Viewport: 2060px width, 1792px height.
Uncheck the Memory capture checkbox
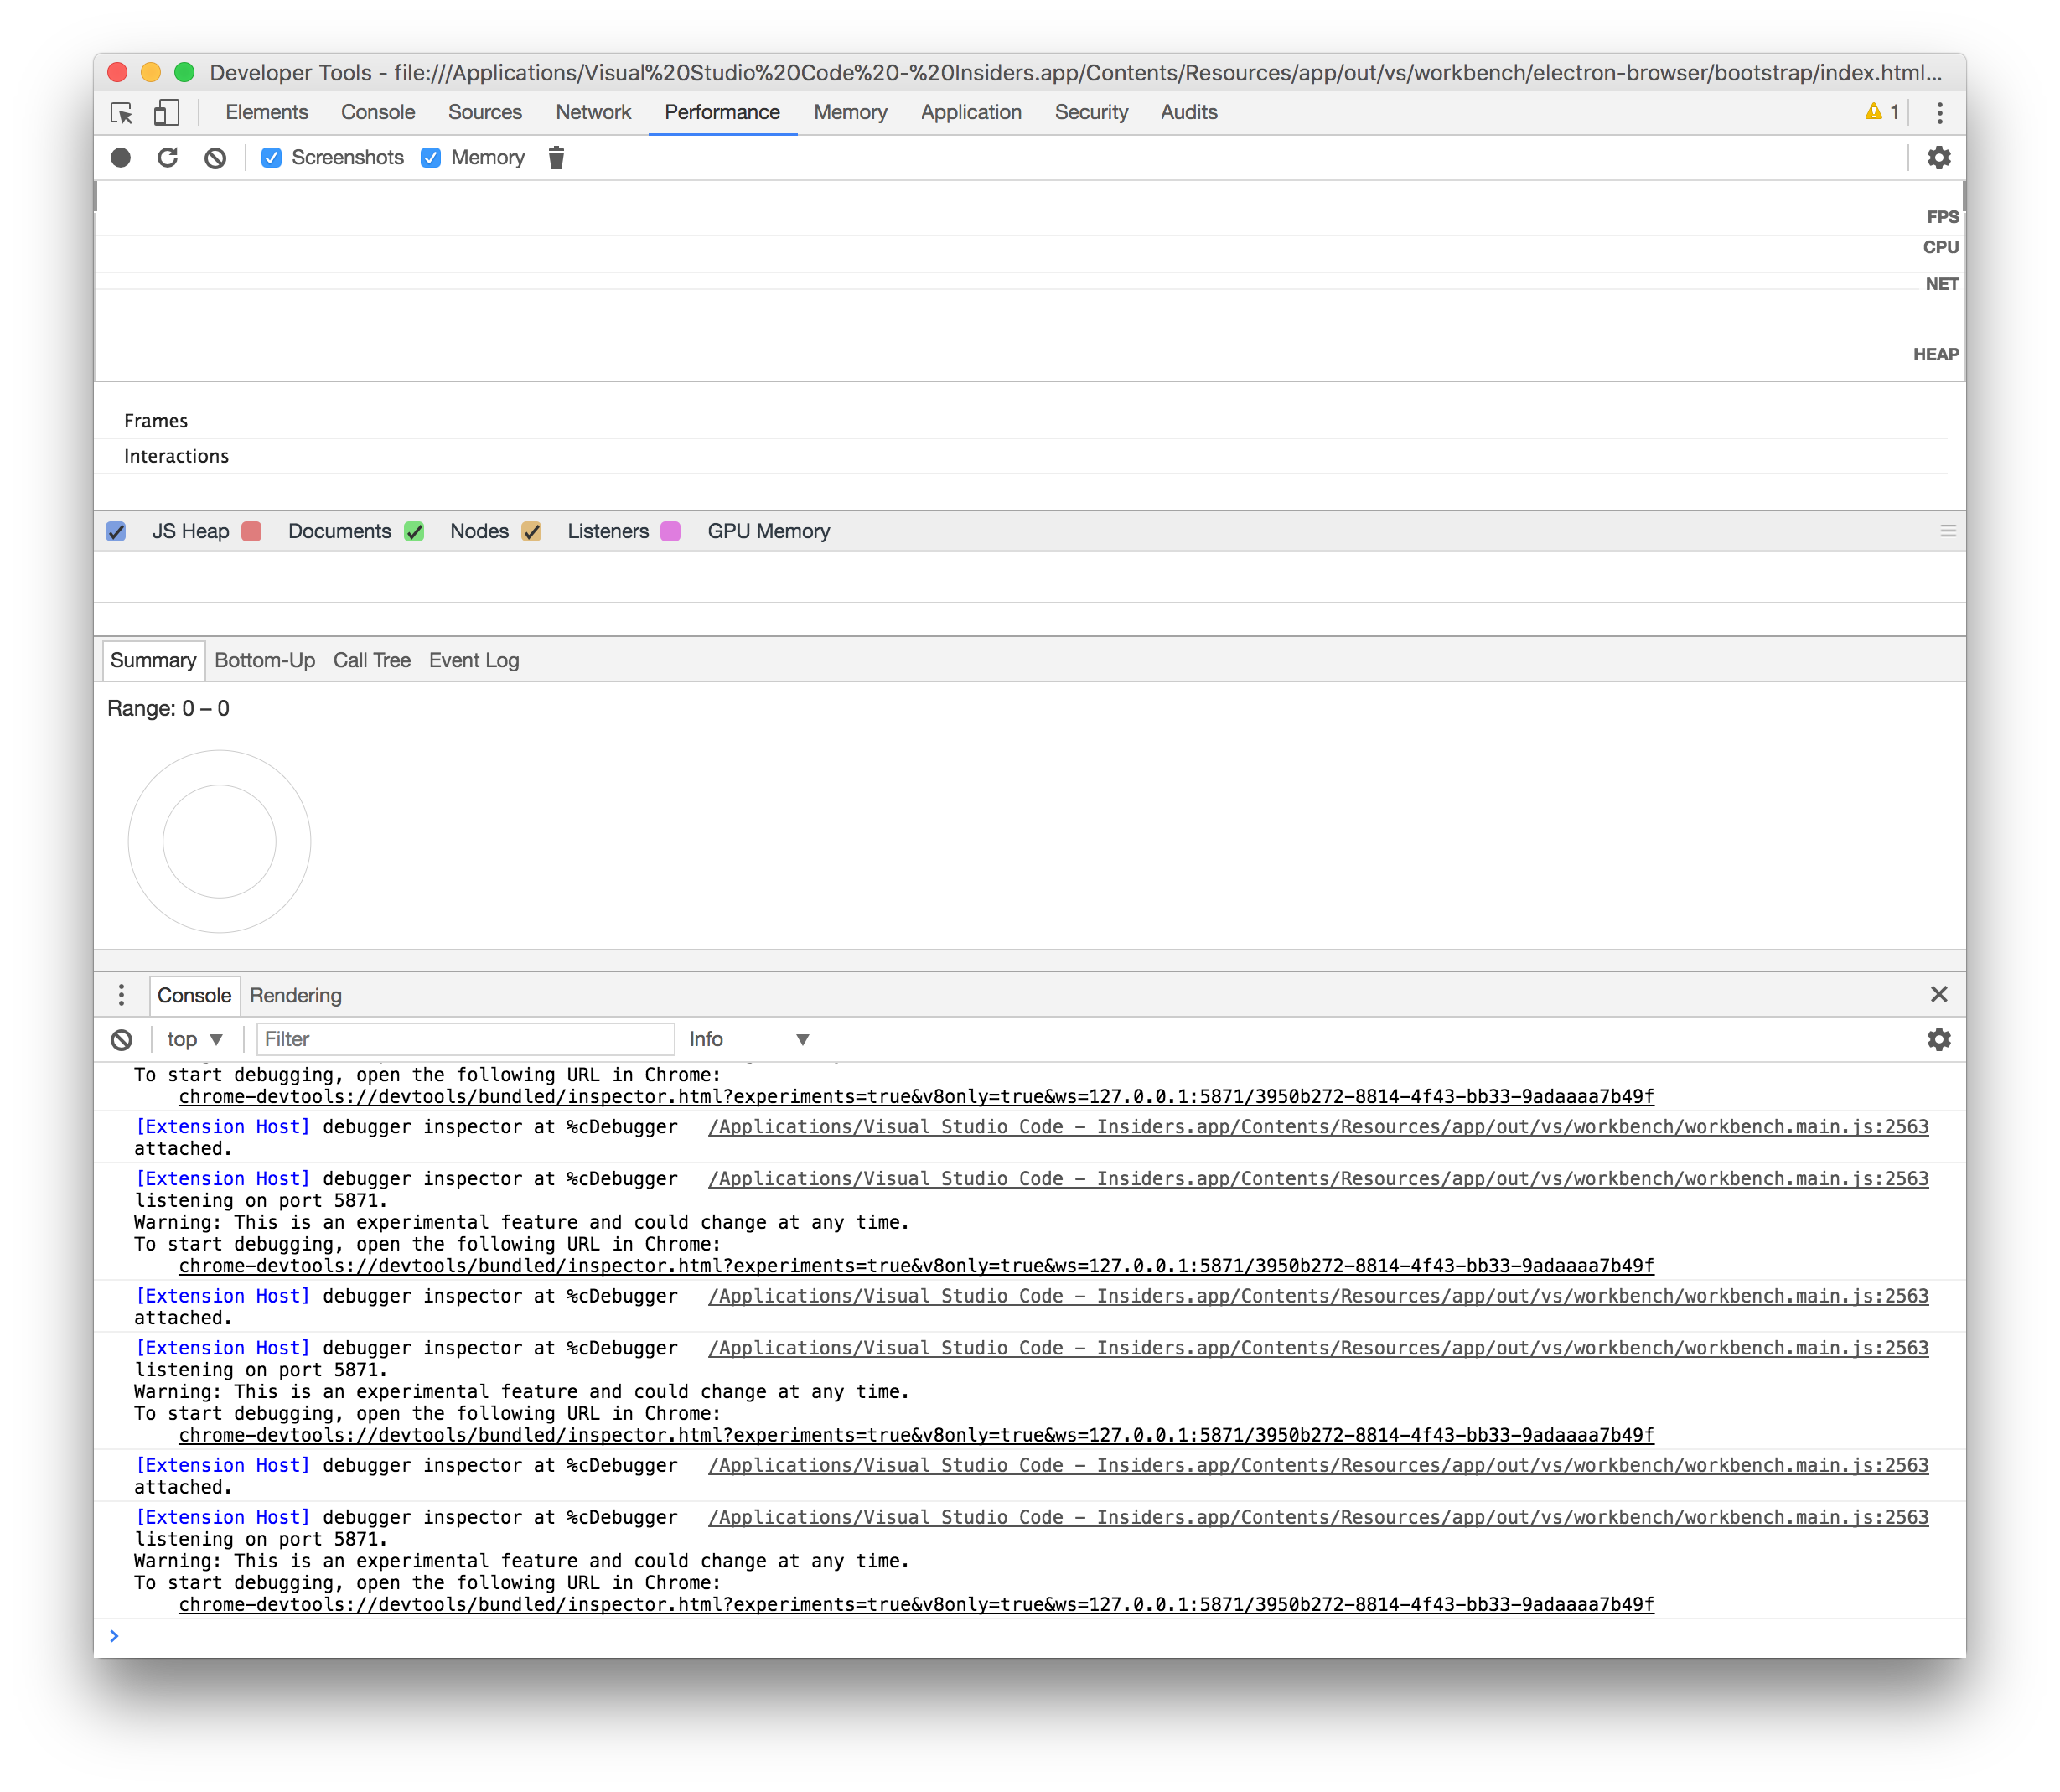[430, 157]
